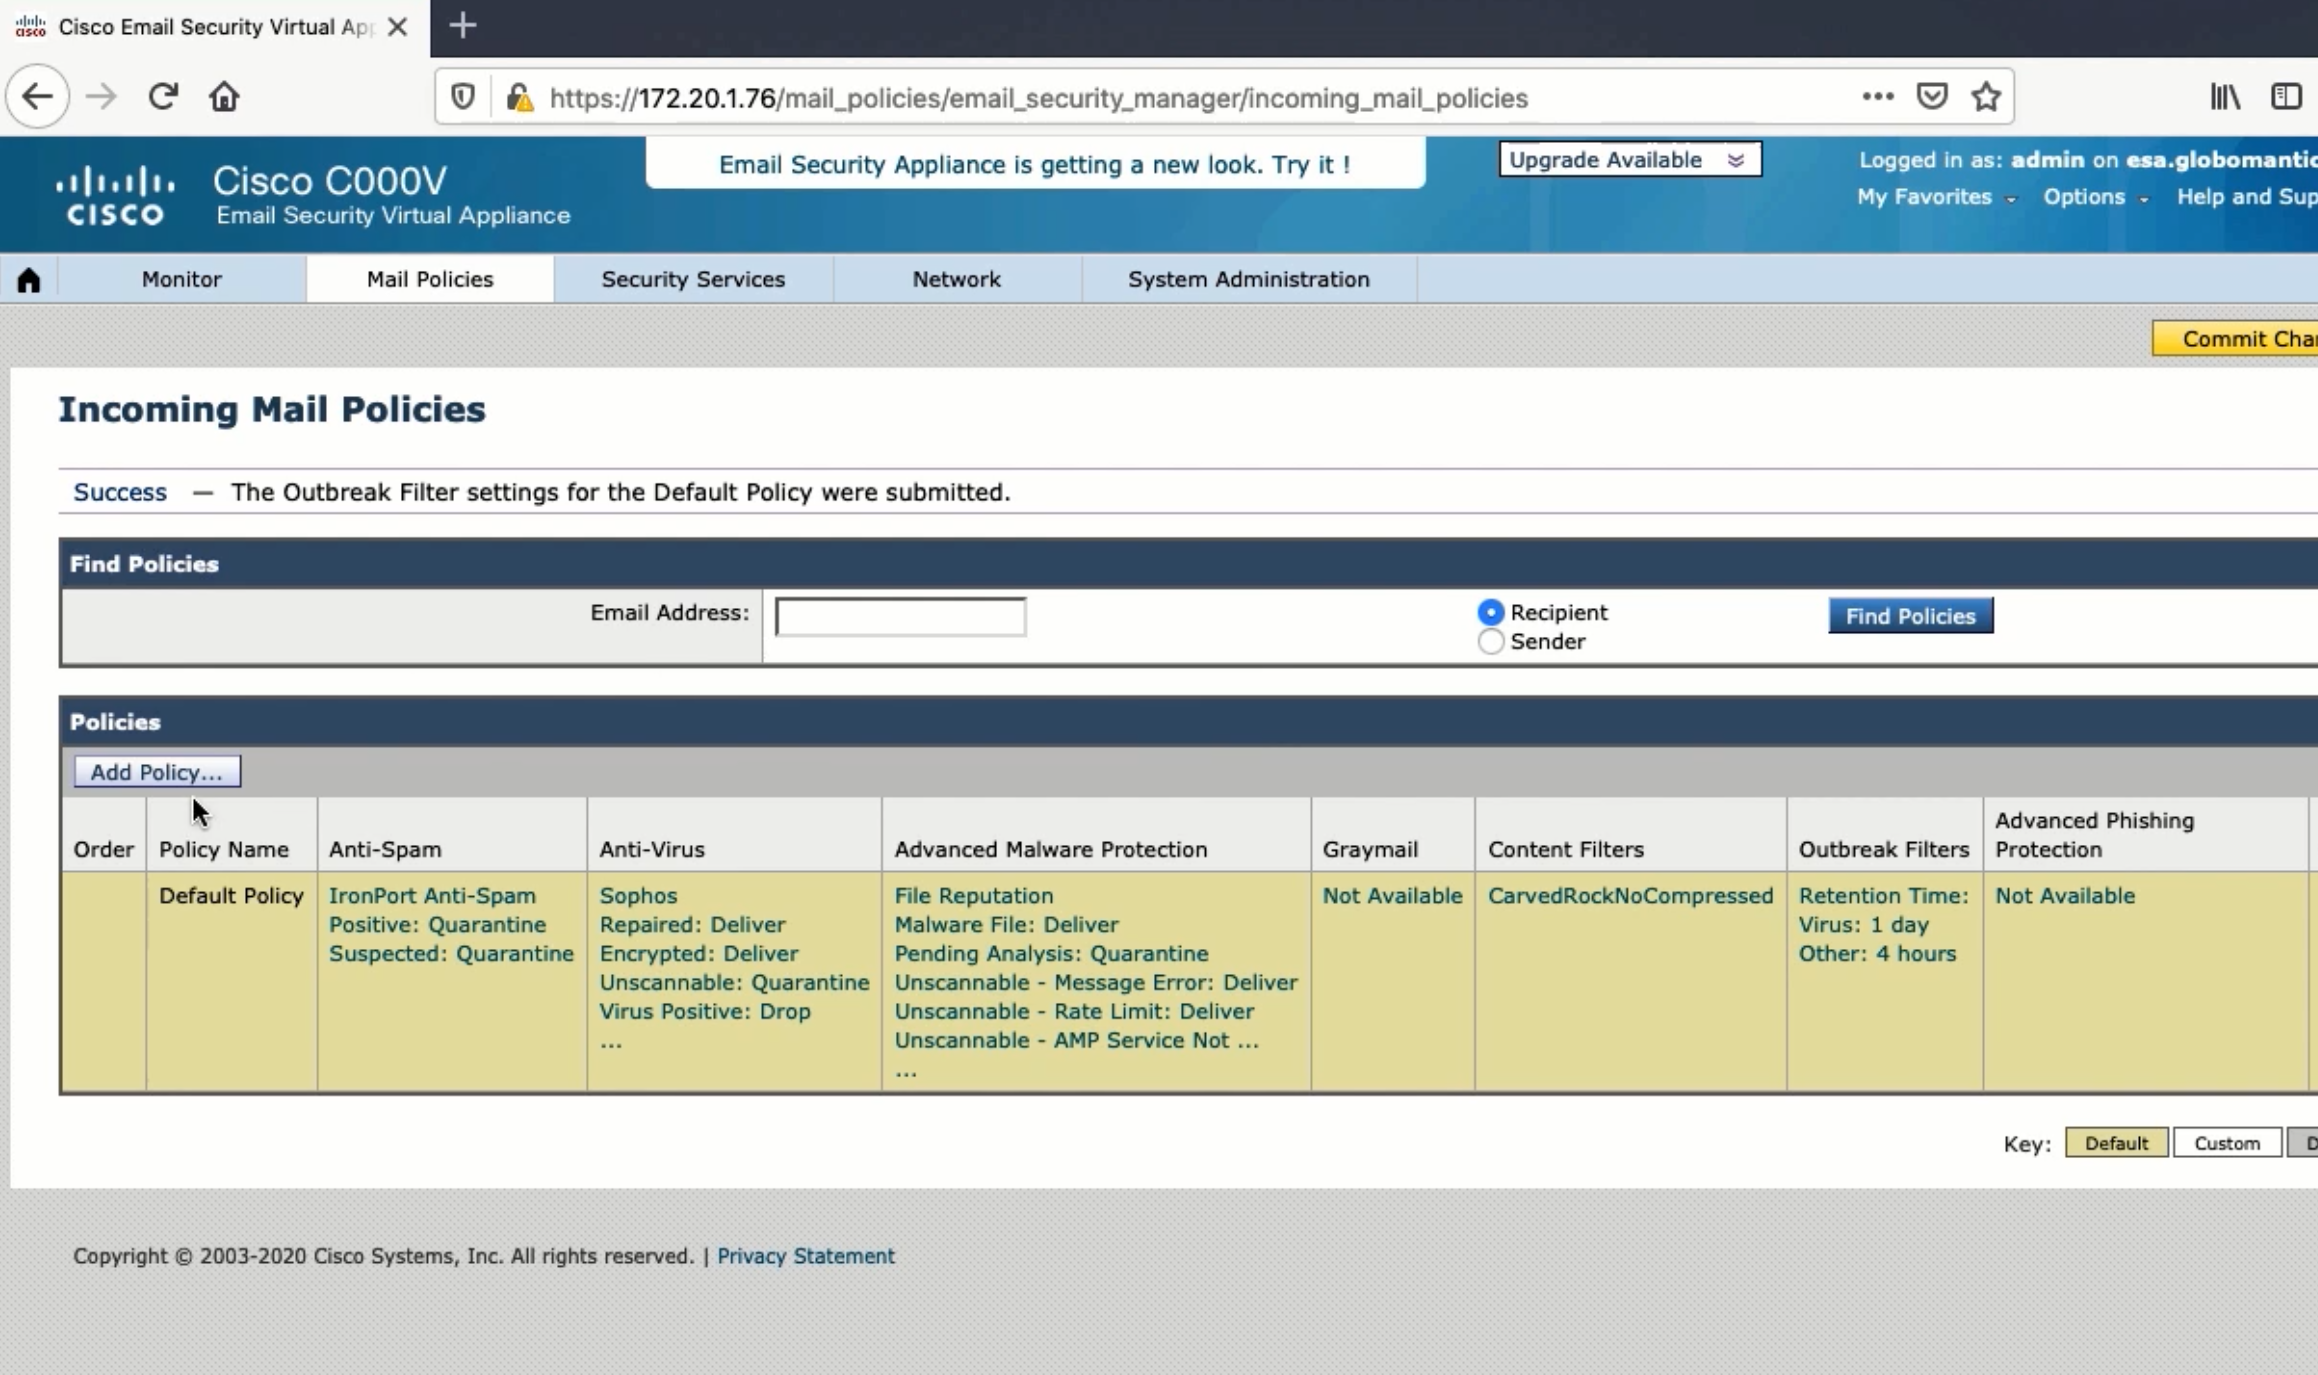Click the lock warning icon in address bar
This screenshot has height=1375, width=2318.
(x=519, y=97)
